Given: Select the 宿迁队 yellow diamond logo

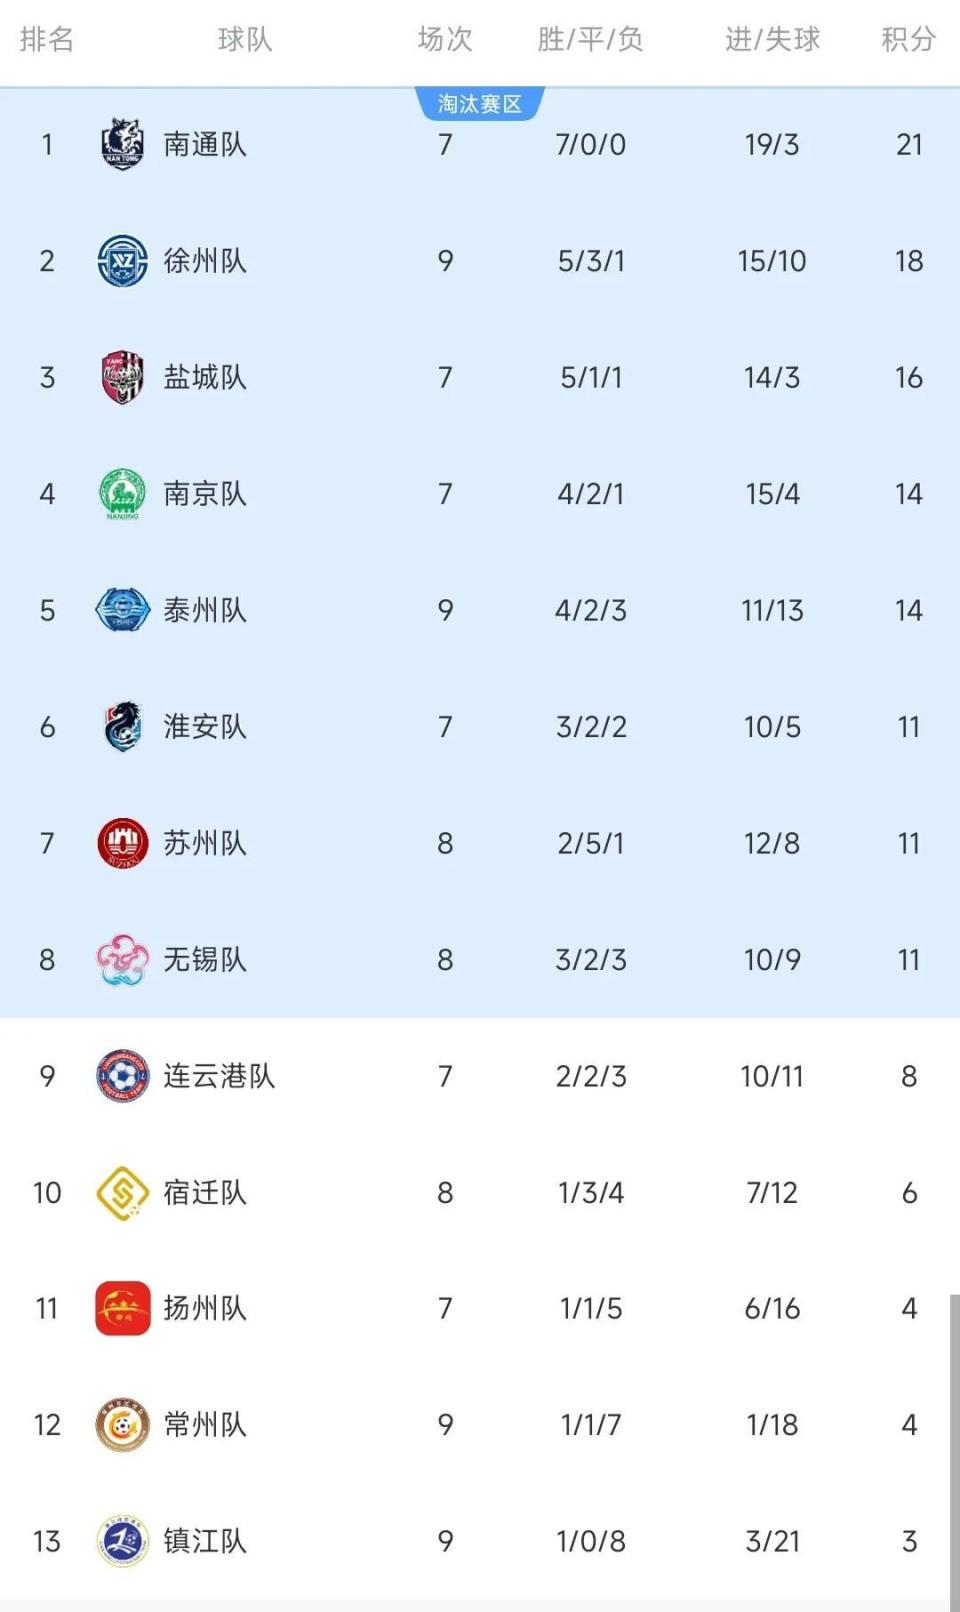Looking at the screenshot, I should click(x=122, y=1193).
